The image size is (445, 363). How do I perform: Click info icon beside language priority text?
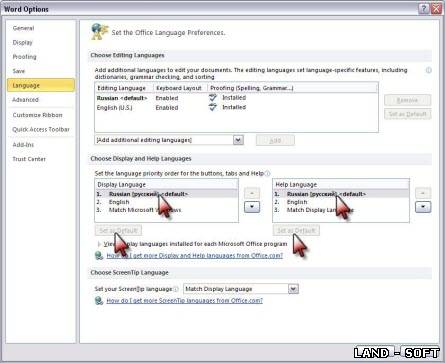pos(267,173)
